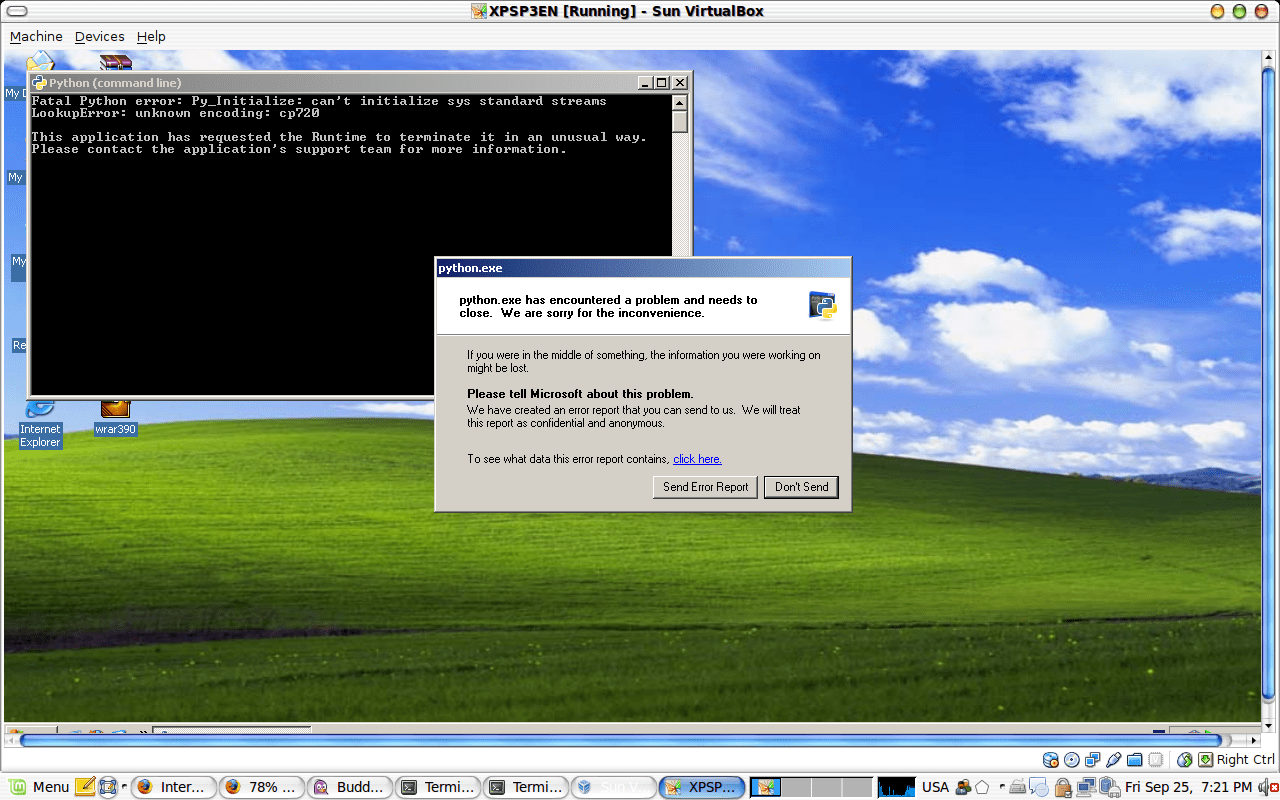Select the Internet Explorer desktop icon

(x=40, y=425)
